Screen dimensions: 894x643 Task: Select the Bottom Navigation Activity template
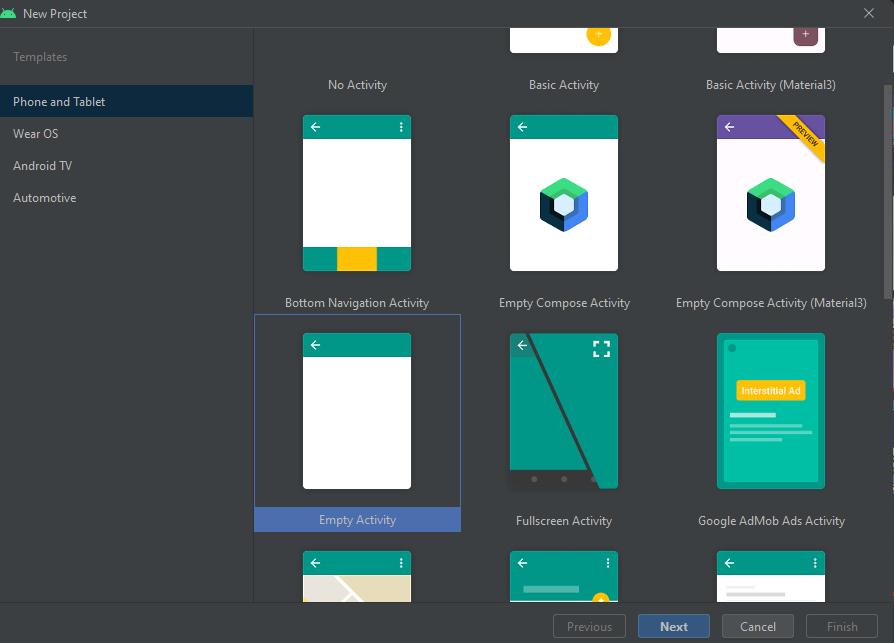click(357, 193)
